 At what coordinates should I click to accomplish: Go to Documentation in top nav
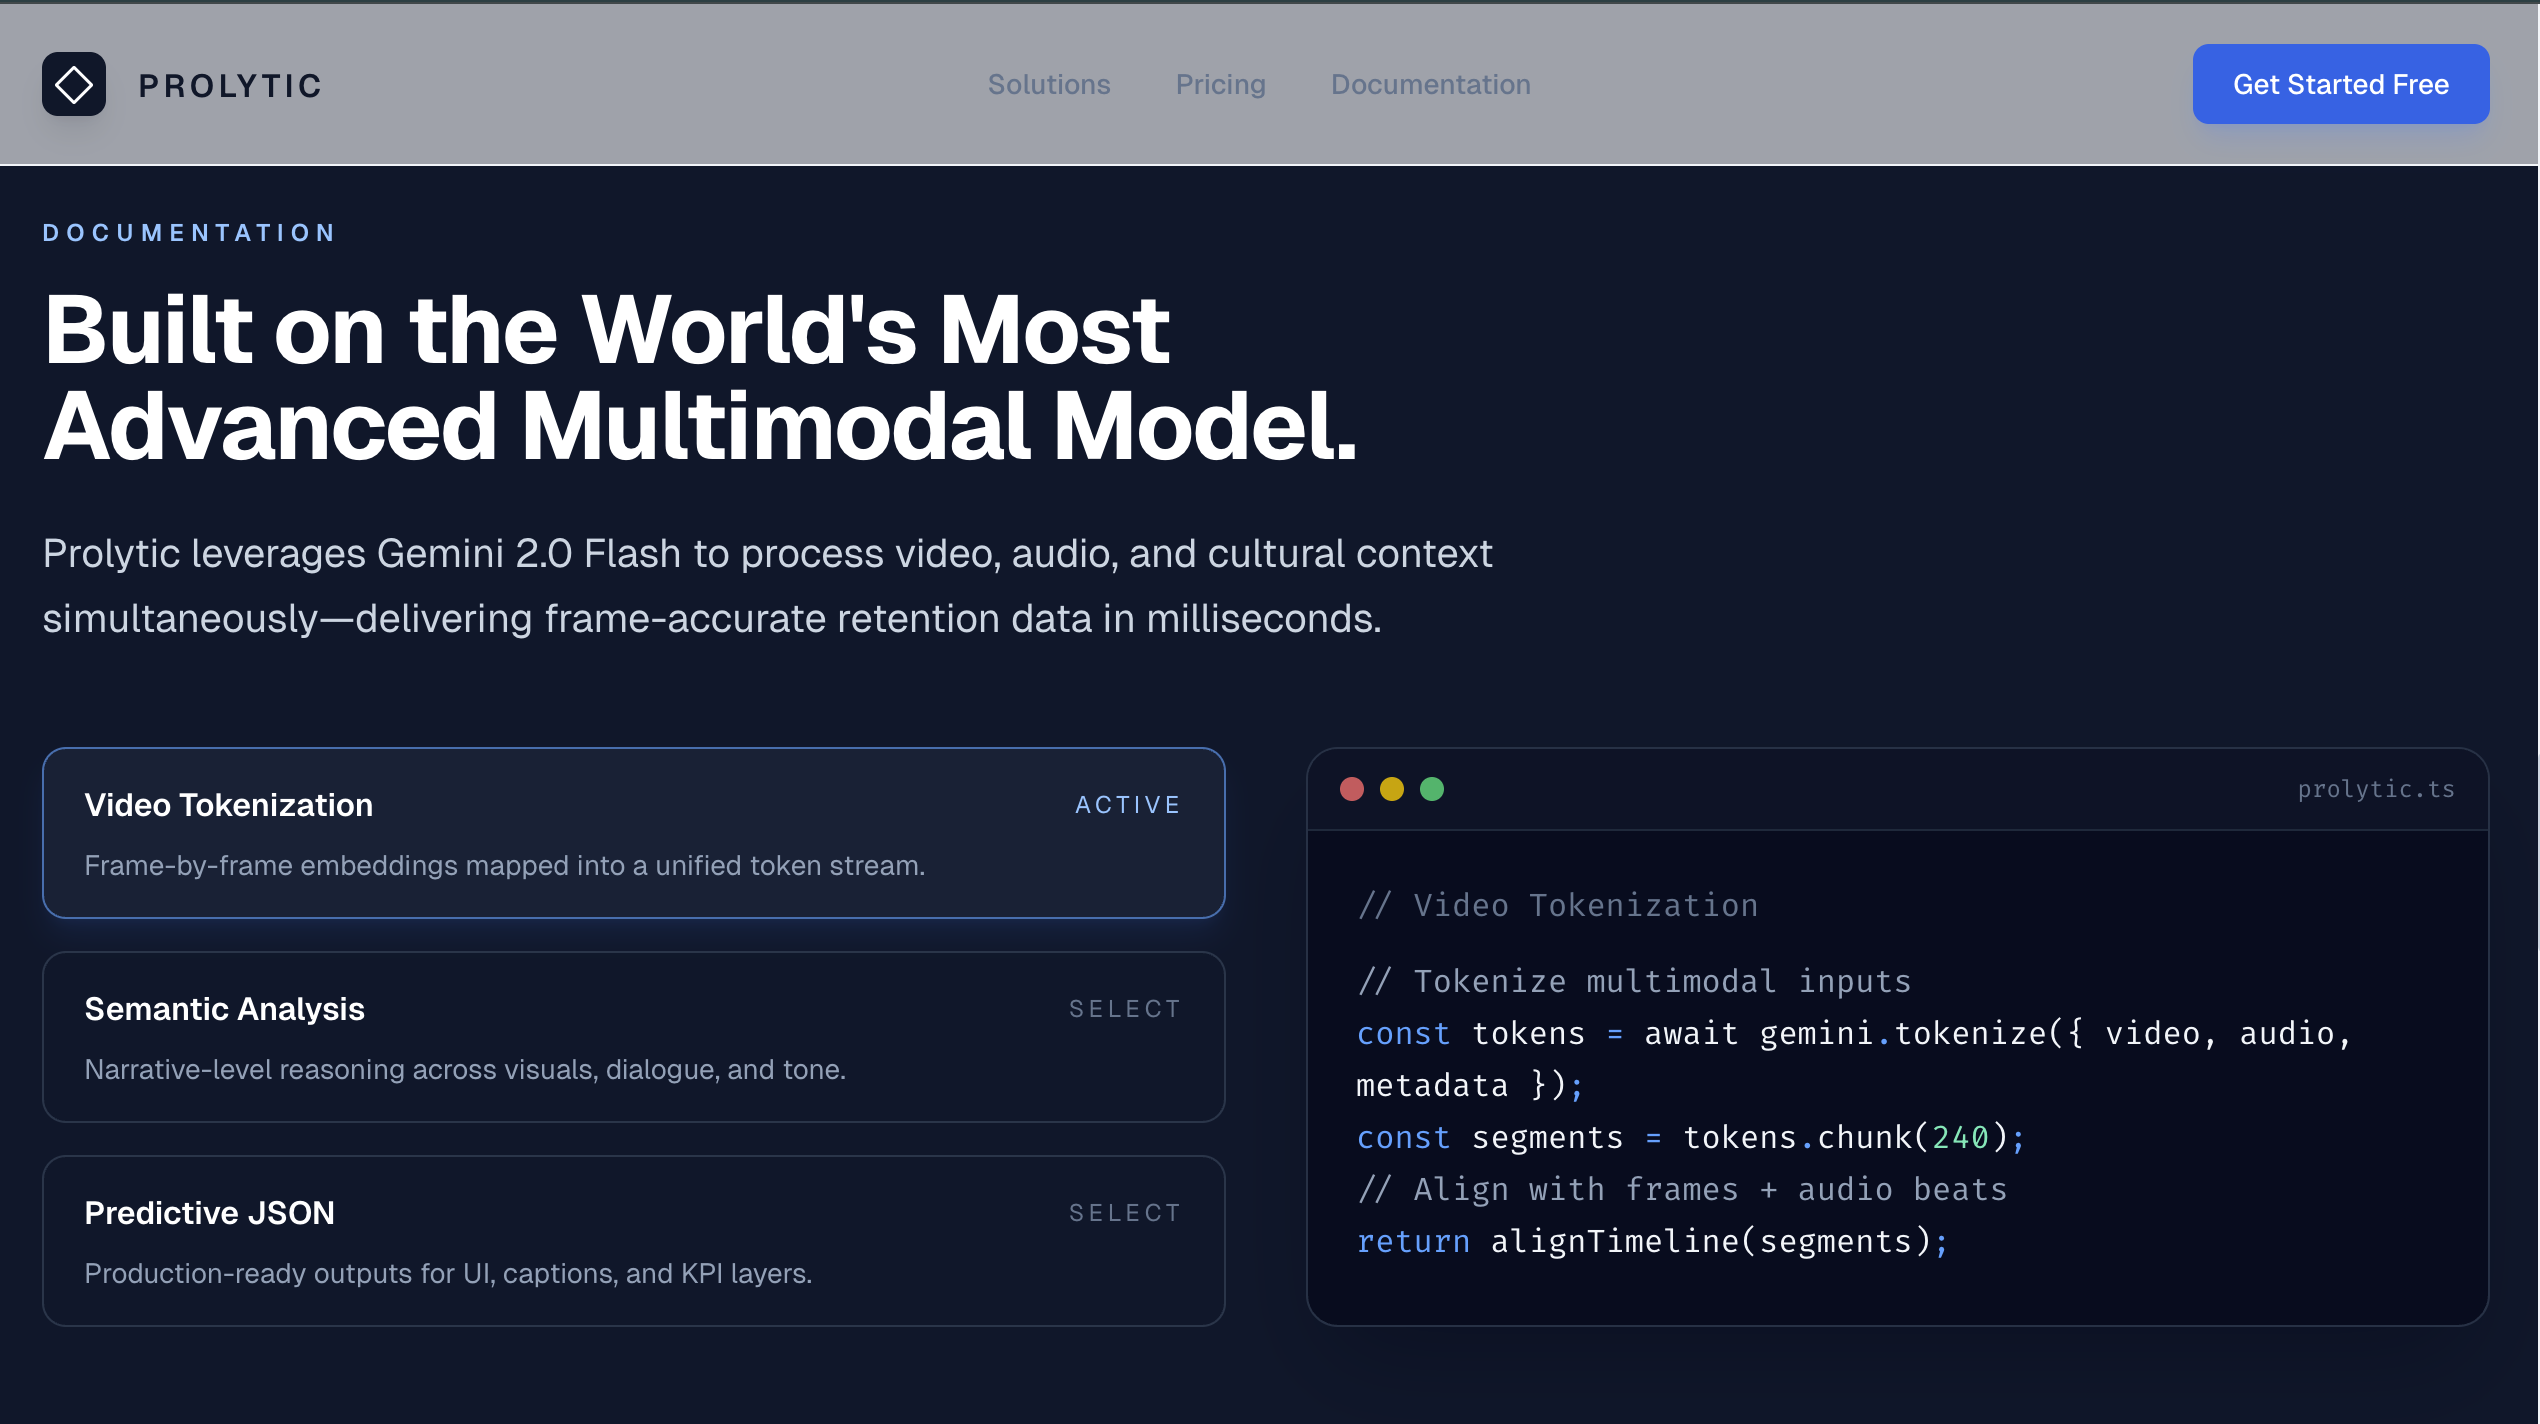(x=1430, y=84)
